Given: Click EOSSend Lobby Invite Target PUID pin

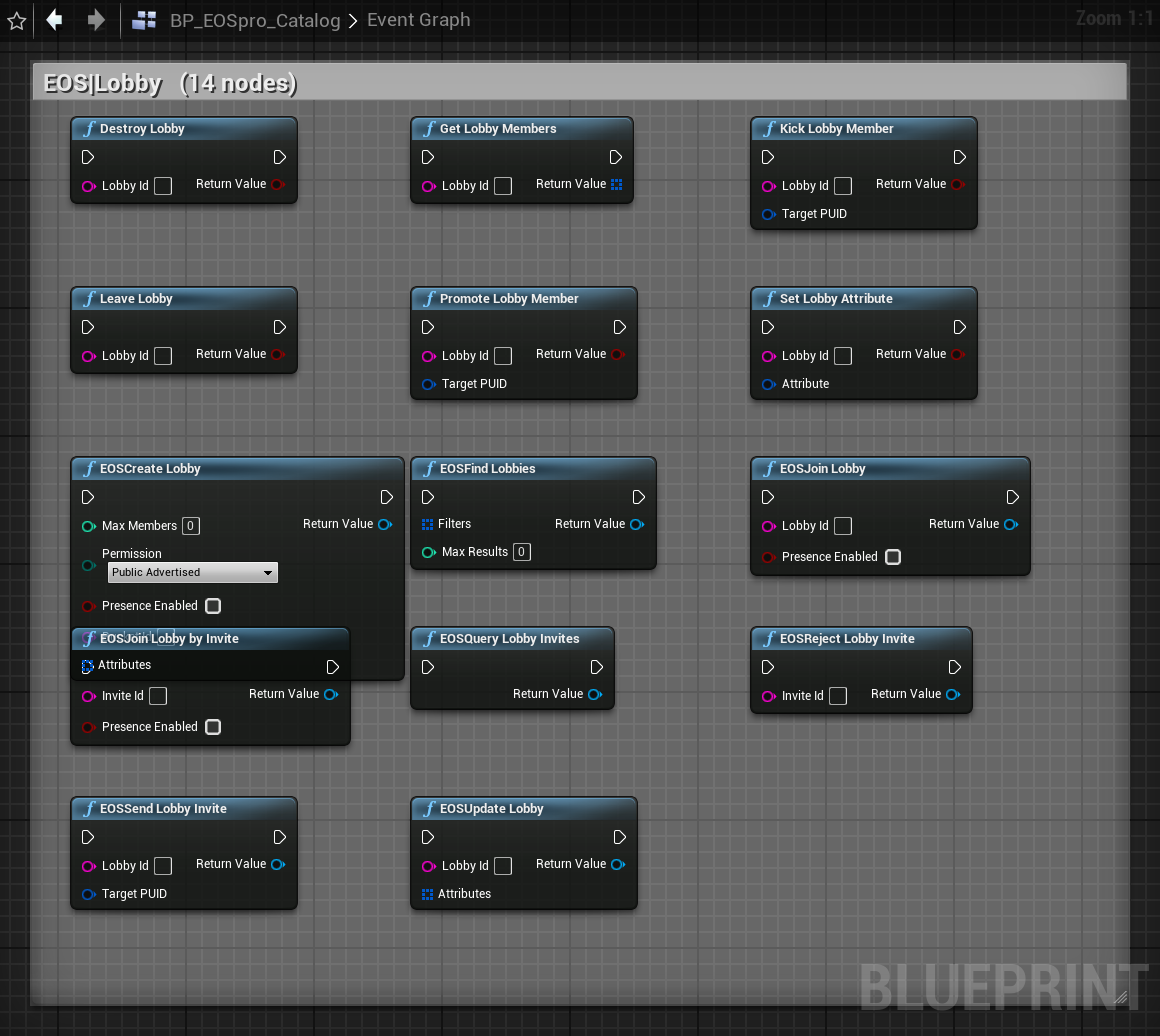Looking at the screenshot, I should pyautogui.click(x=88, y=895).
